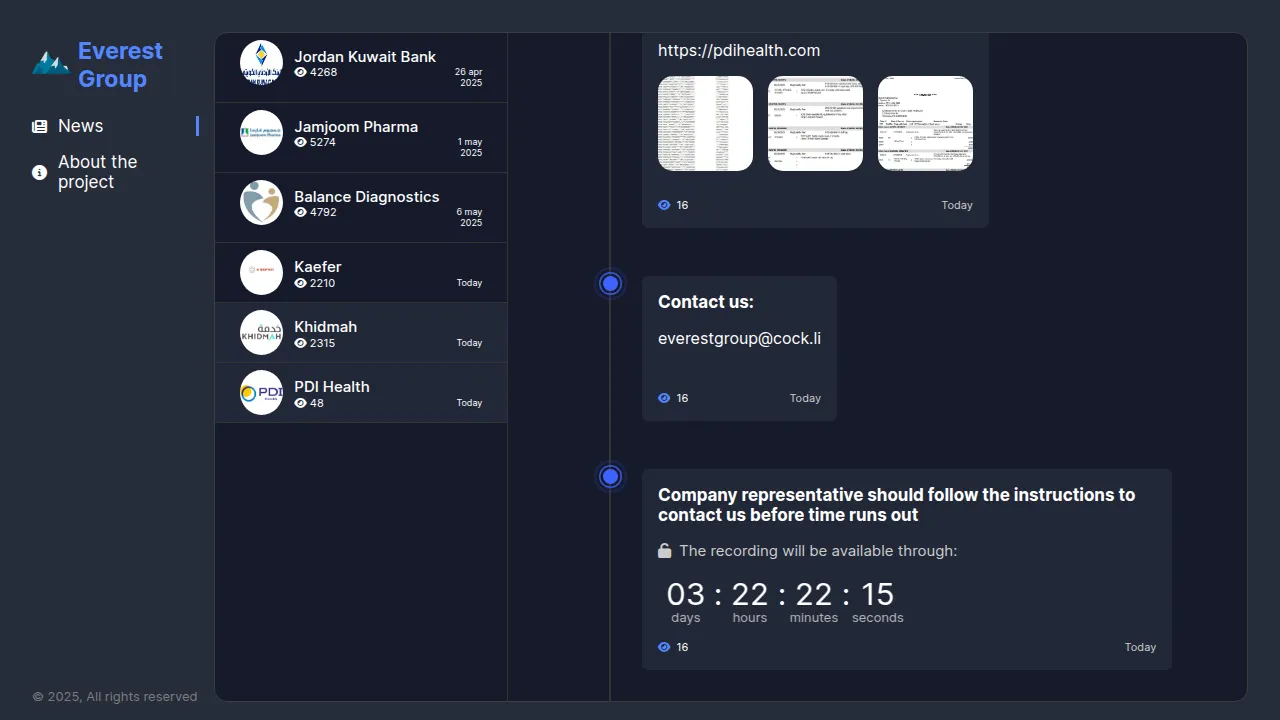Click the Kaefer round logo
Image resolution: width=1280 pixels, height=720 pixels.
[x=262, y=272]
